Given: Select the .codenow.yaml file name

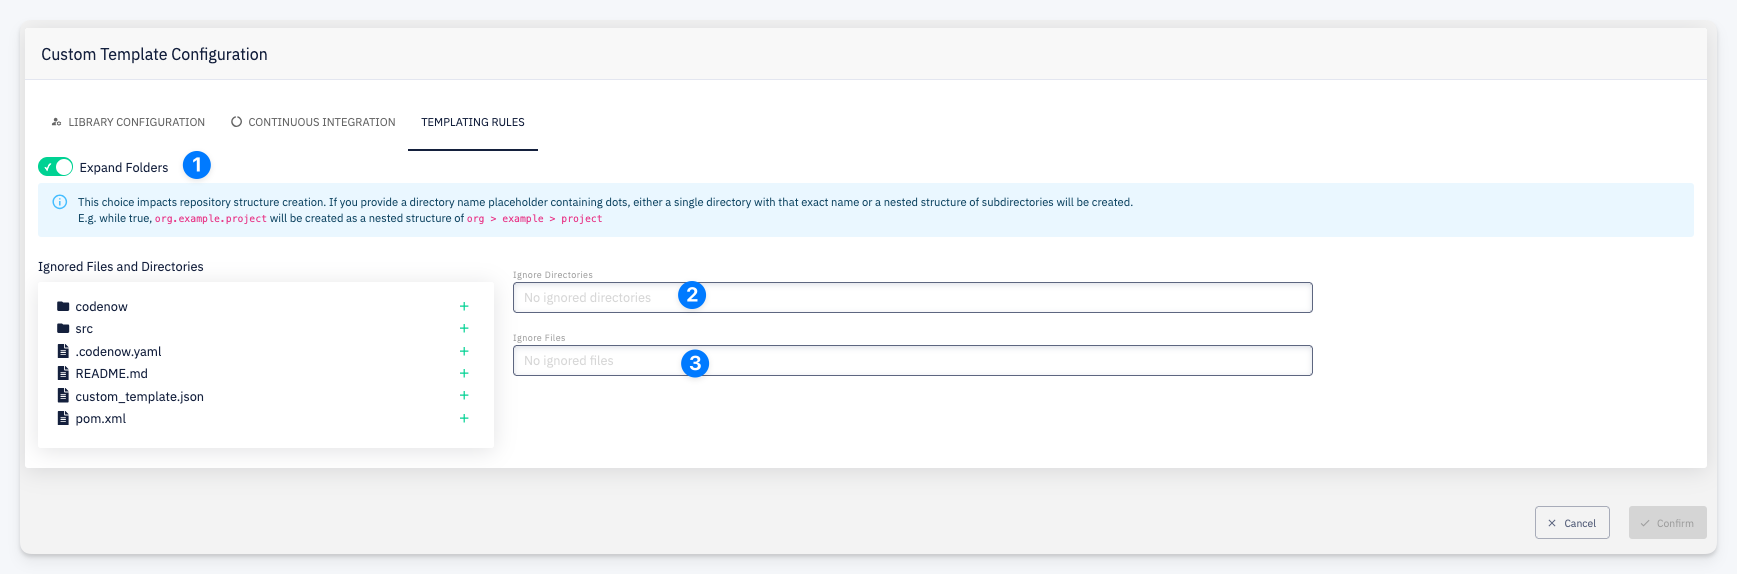Looking at the screenshot, I should pyautogui.click(x=118, y=352).
